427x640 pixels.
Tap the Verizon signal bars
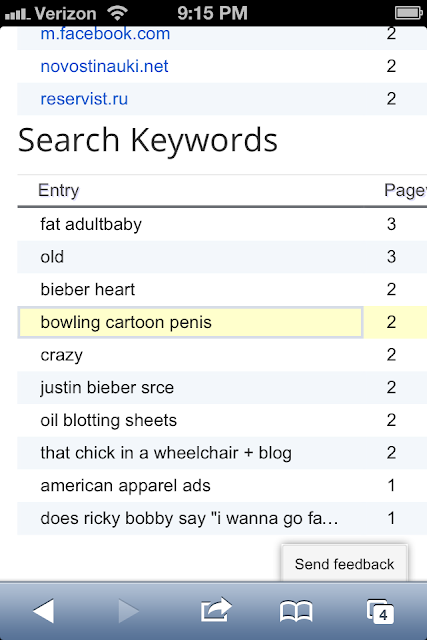(18, 14)
